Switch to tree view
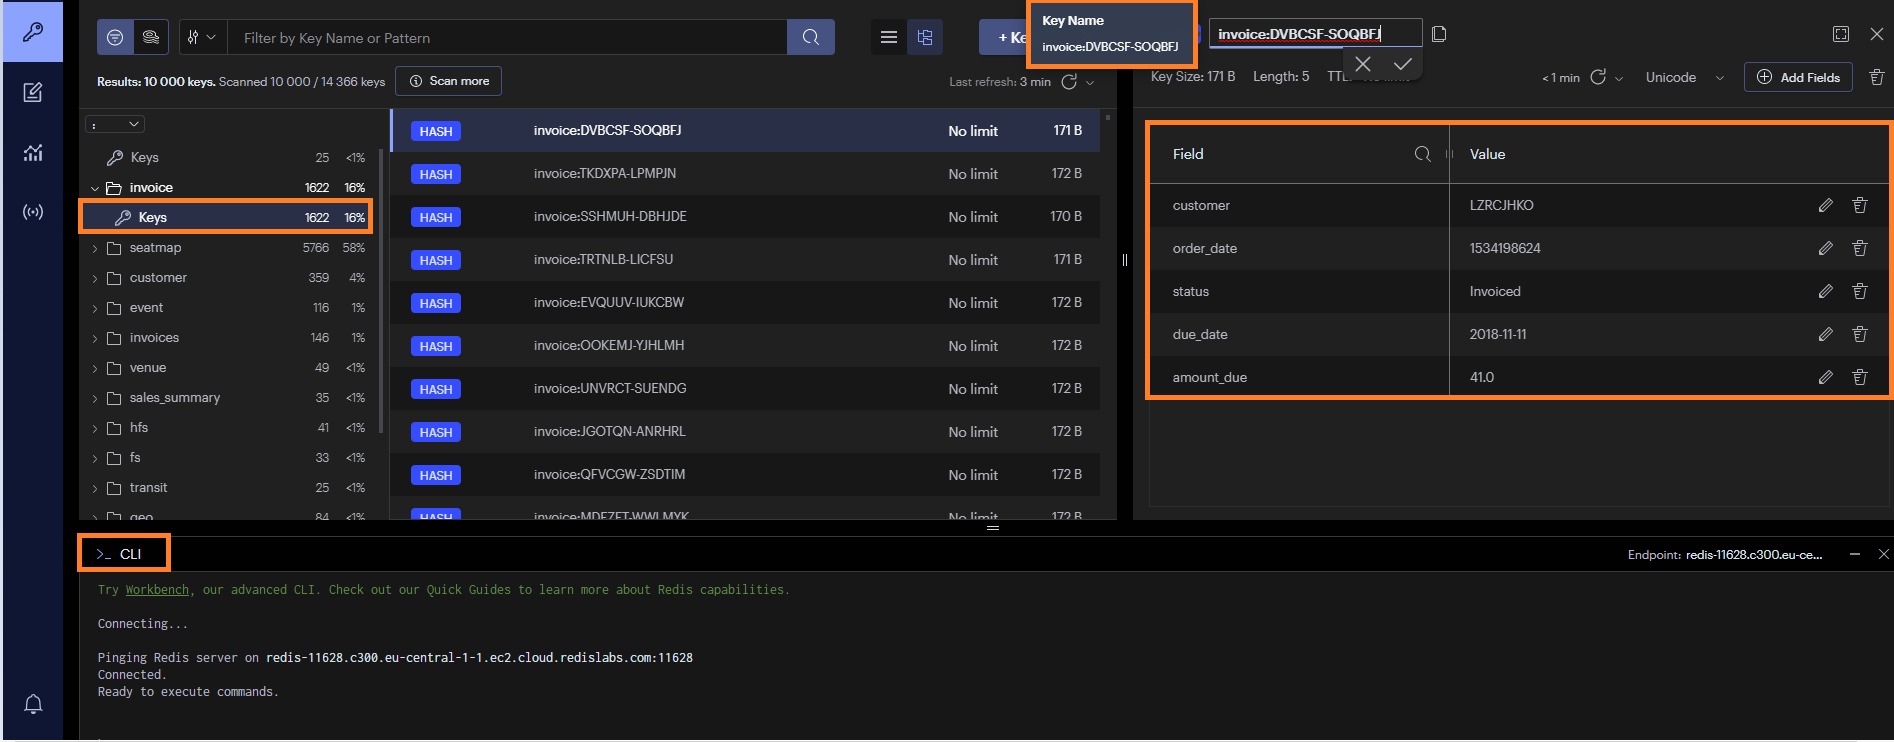 click(925, 38)
